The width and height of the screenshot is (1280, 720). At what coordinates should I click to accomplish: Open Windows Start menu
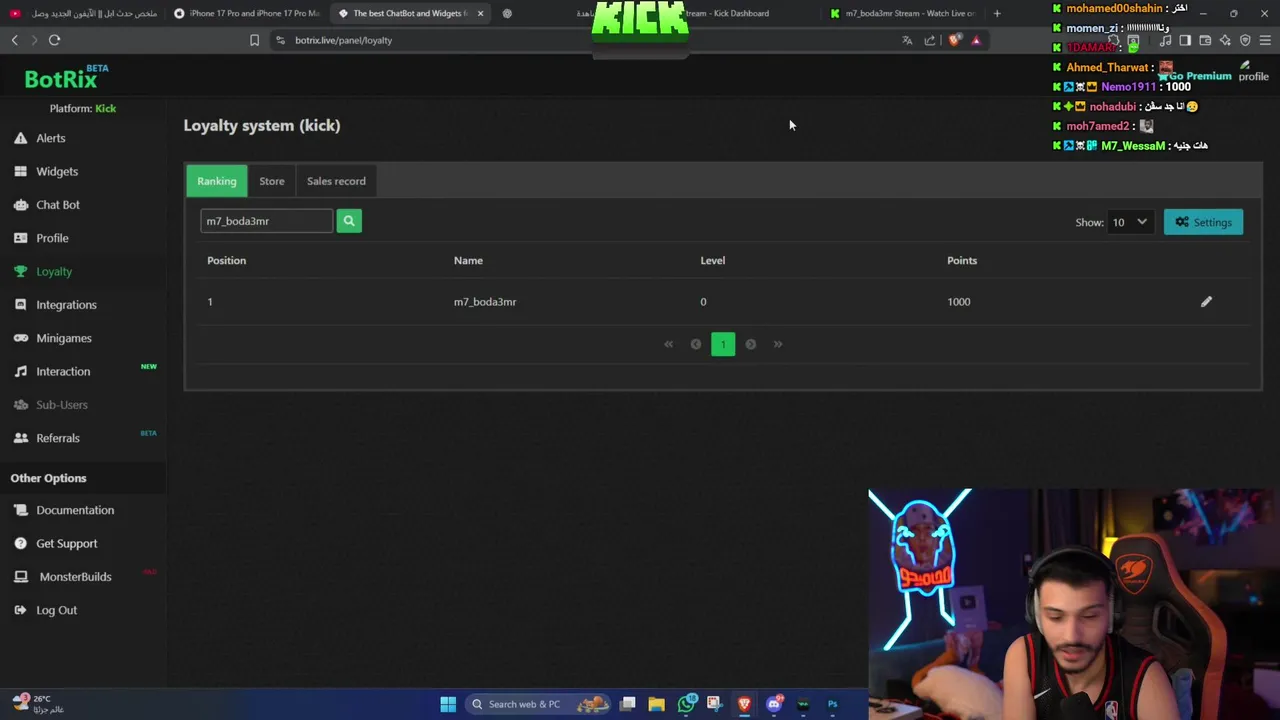point(448,704)
